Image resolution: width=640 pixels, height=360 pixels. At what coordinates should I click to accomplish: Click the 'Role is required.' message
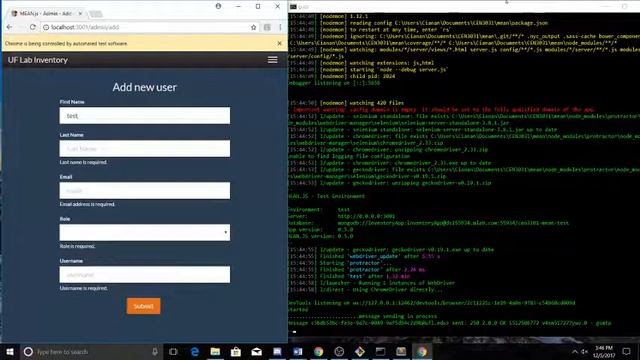pyautogui.click(x=78, y=246)
